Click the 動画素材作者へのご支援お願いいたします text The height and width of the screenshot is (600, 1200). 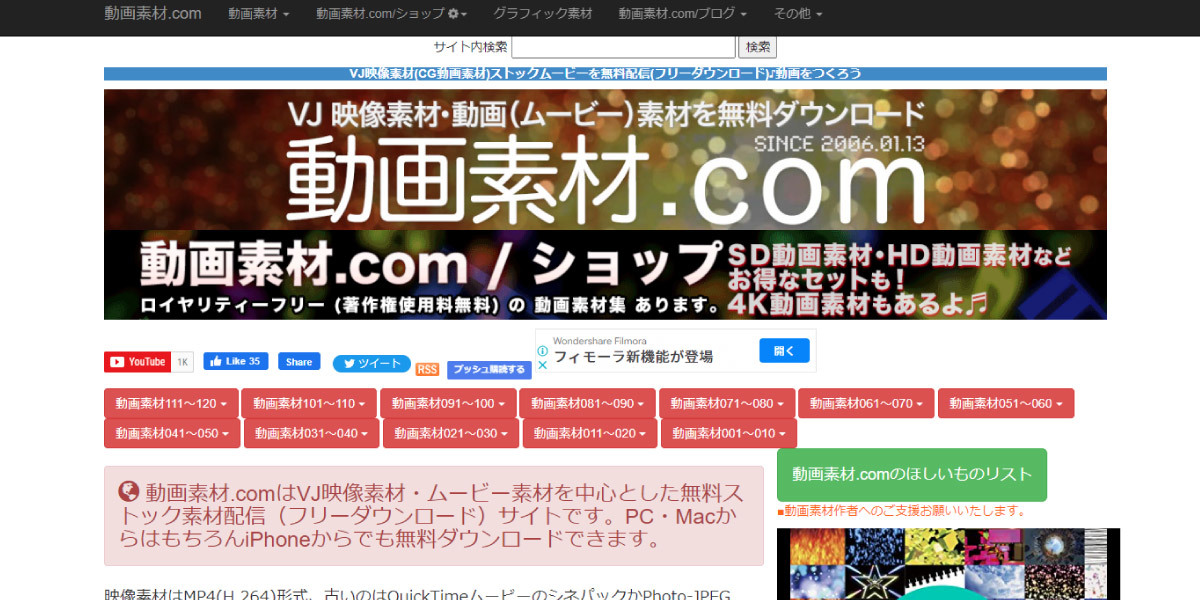[902, 510]
